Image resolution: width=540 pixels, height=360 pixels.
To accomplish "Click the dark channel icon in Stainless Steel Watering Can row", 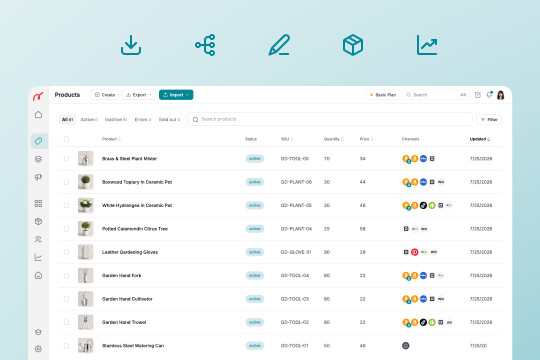I will [x=406, y=346].
